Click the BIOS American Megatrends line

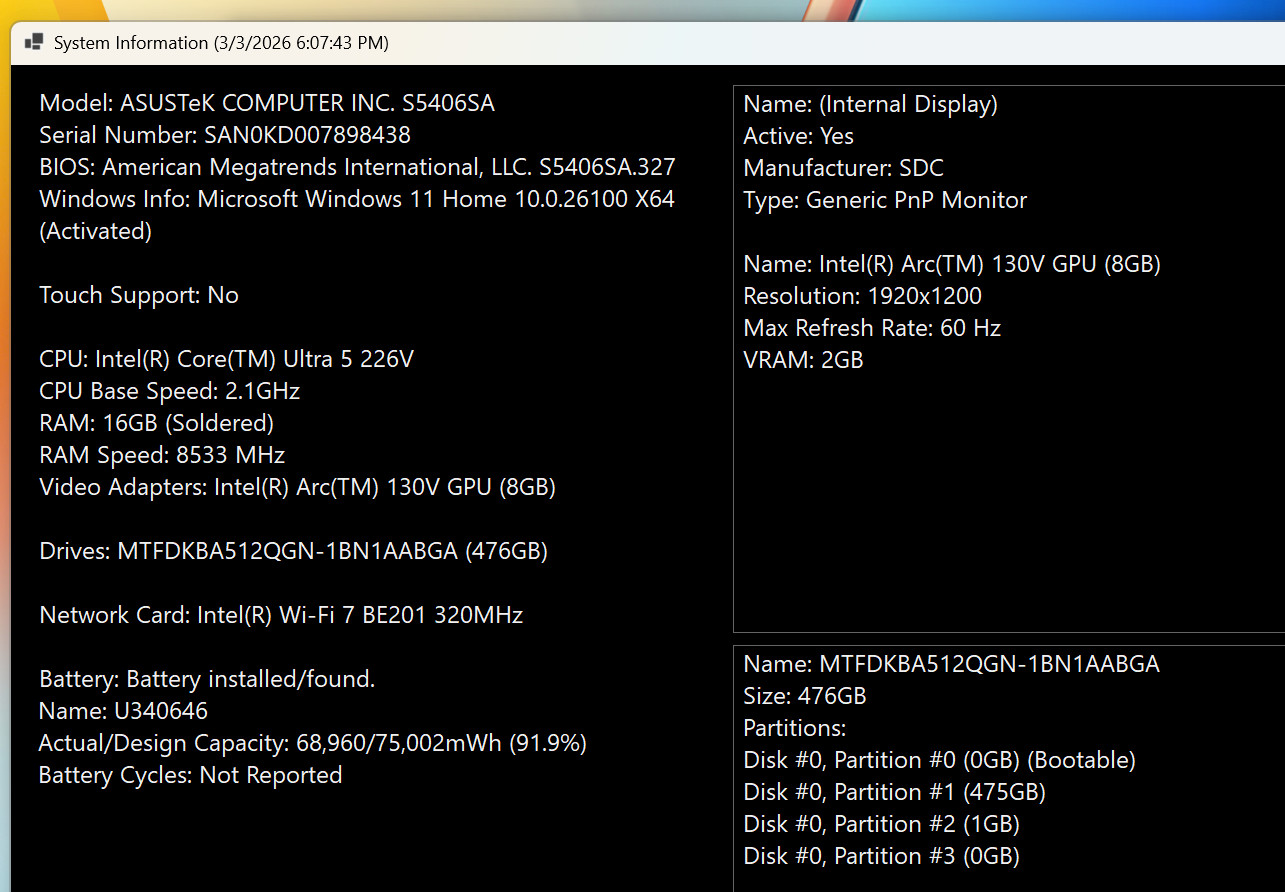click(x=358, y=167)
